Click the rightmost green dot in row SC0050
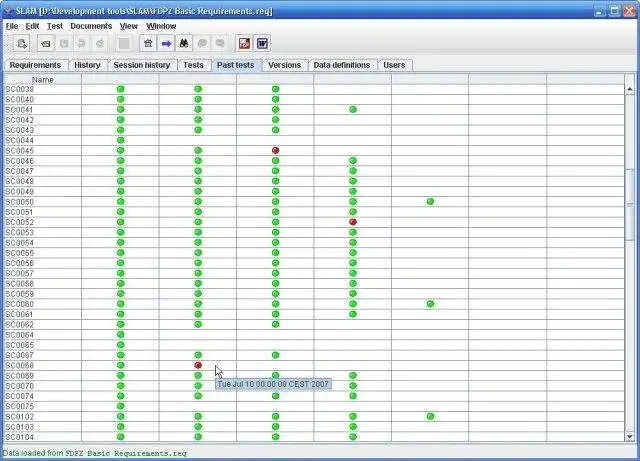 [x=430, y=201]
